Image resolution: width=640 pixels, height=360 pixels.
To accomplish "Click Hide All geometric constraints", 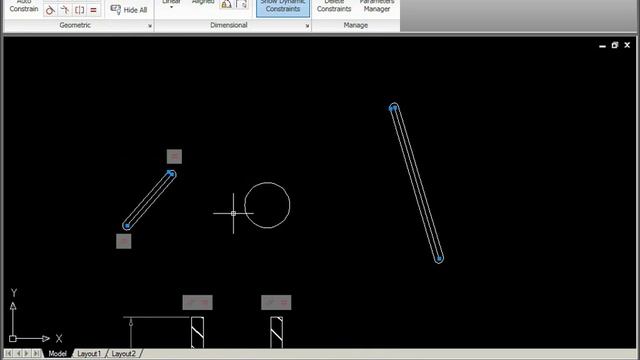I will tap(129, 10).
